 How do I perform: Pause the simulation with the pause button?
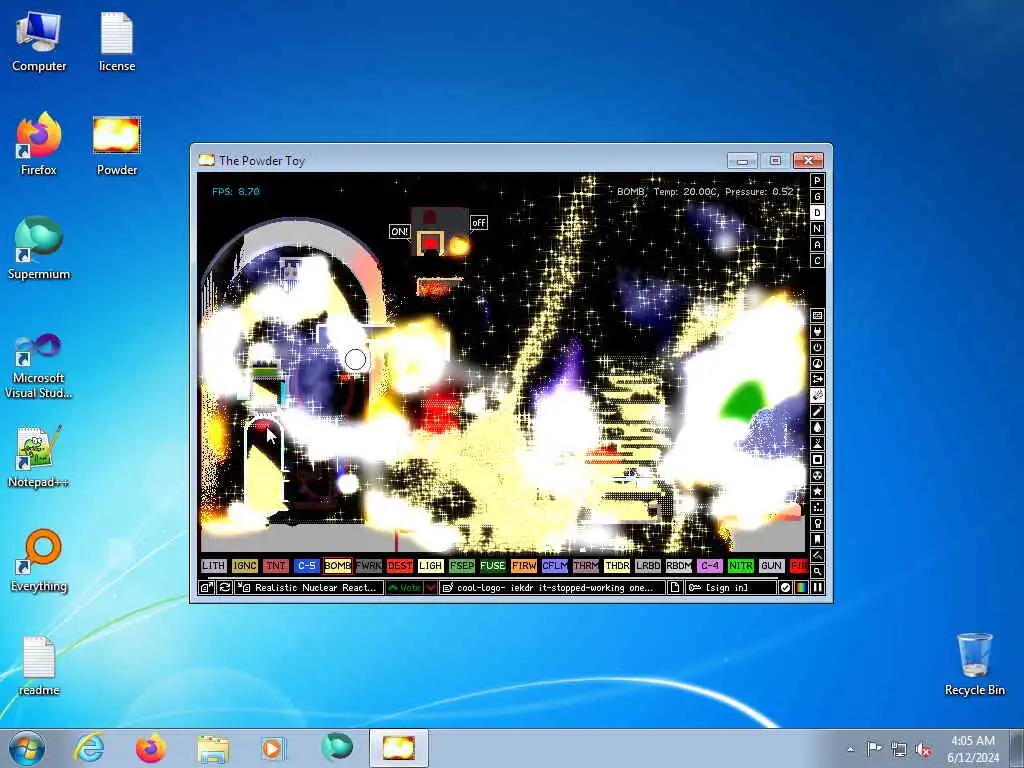pos(817,588)
